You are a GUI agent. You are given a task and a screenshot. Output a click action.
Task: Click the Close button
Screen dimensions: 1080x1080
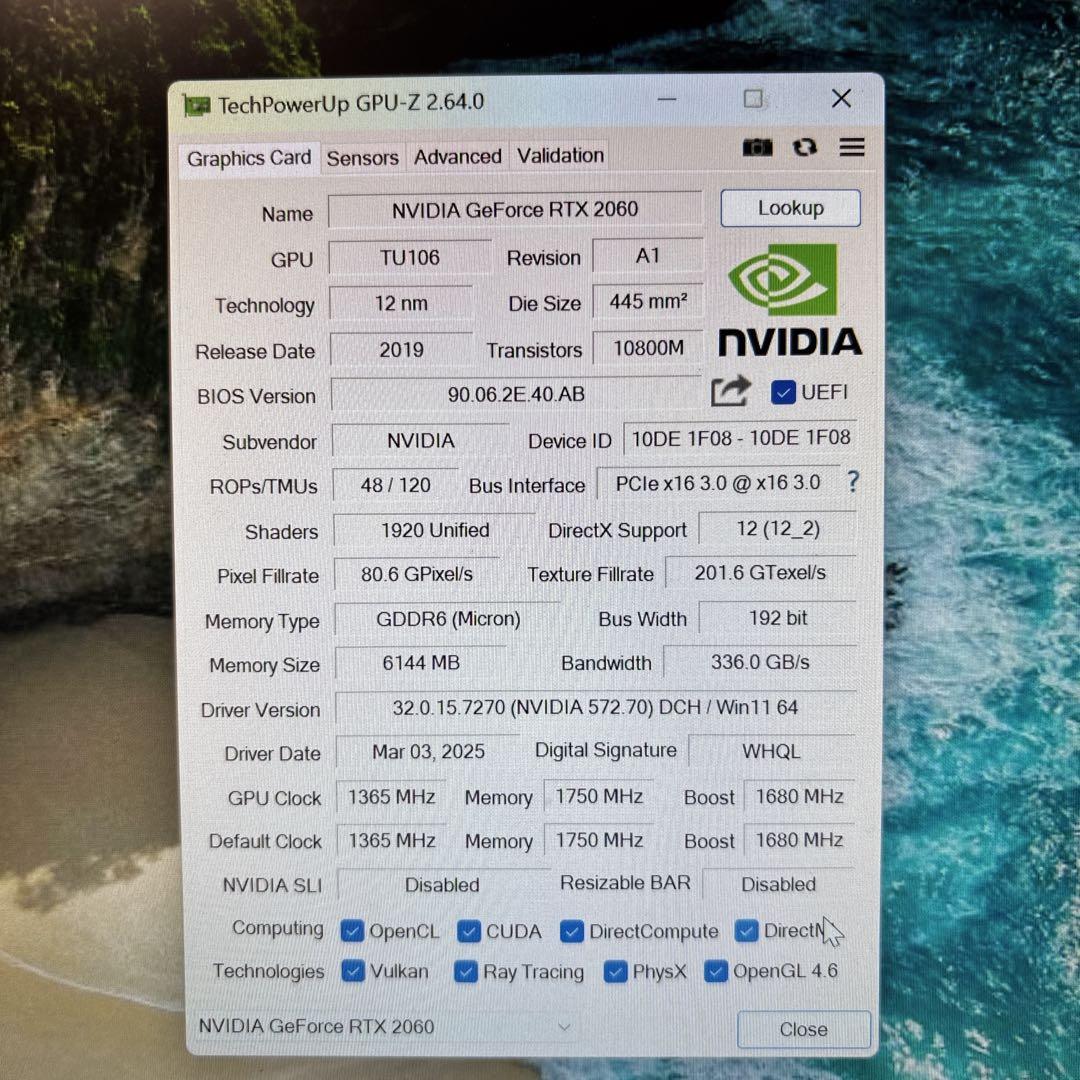coord(803,1029)
